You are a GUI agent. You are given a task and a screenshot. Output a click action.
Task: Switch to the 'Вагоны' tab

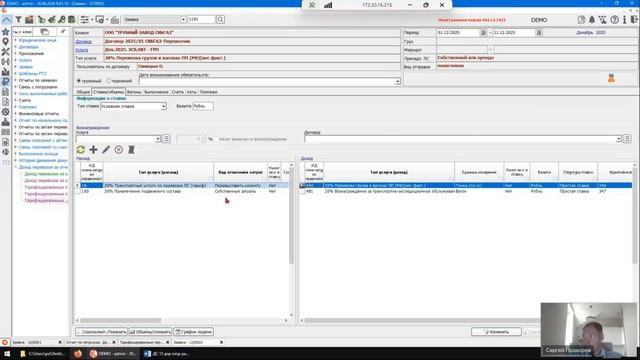click(x=134, y=92)
